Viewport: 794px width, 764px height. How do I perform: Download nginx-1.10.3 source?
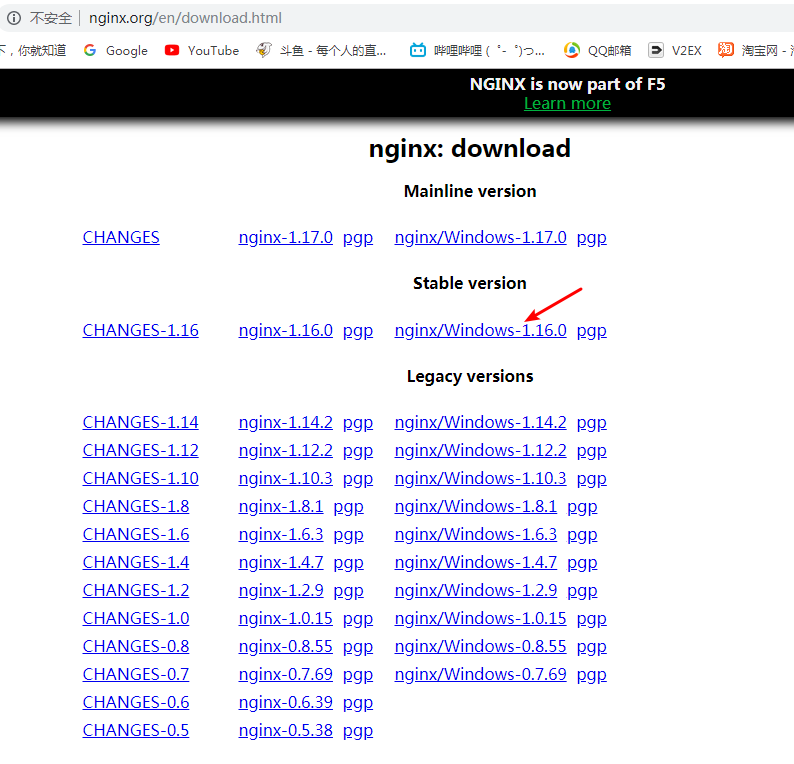(x=286, y=478)
